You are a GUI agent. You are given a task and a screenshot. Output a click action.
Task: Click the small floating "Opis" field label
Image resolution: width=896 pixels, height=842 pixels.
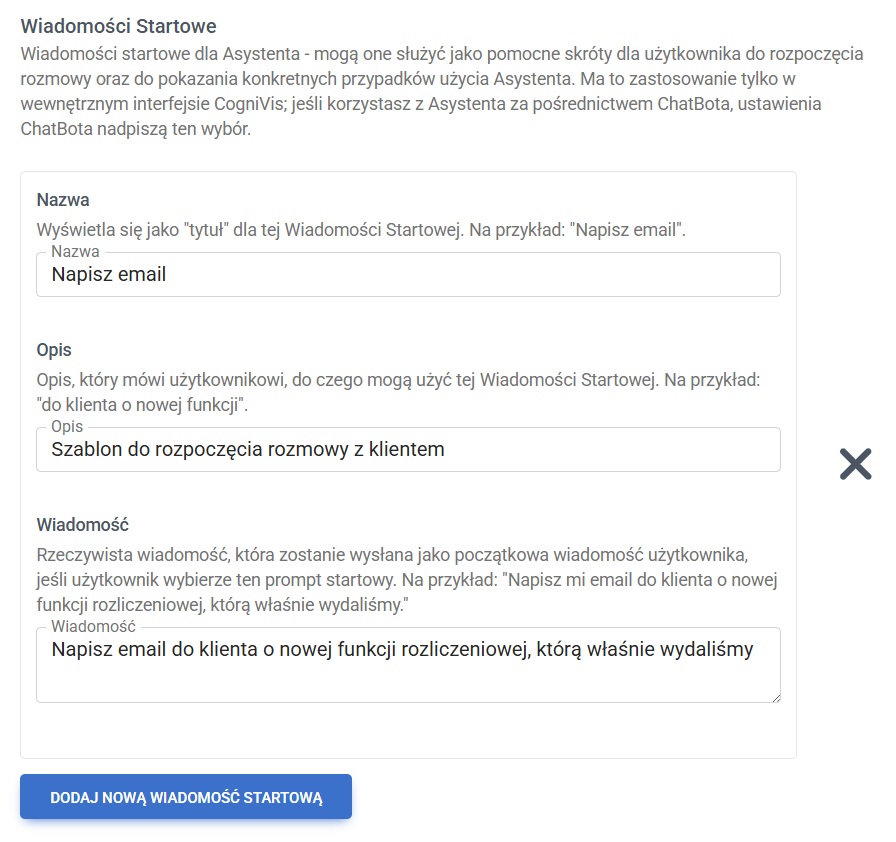tap(67, 427)
